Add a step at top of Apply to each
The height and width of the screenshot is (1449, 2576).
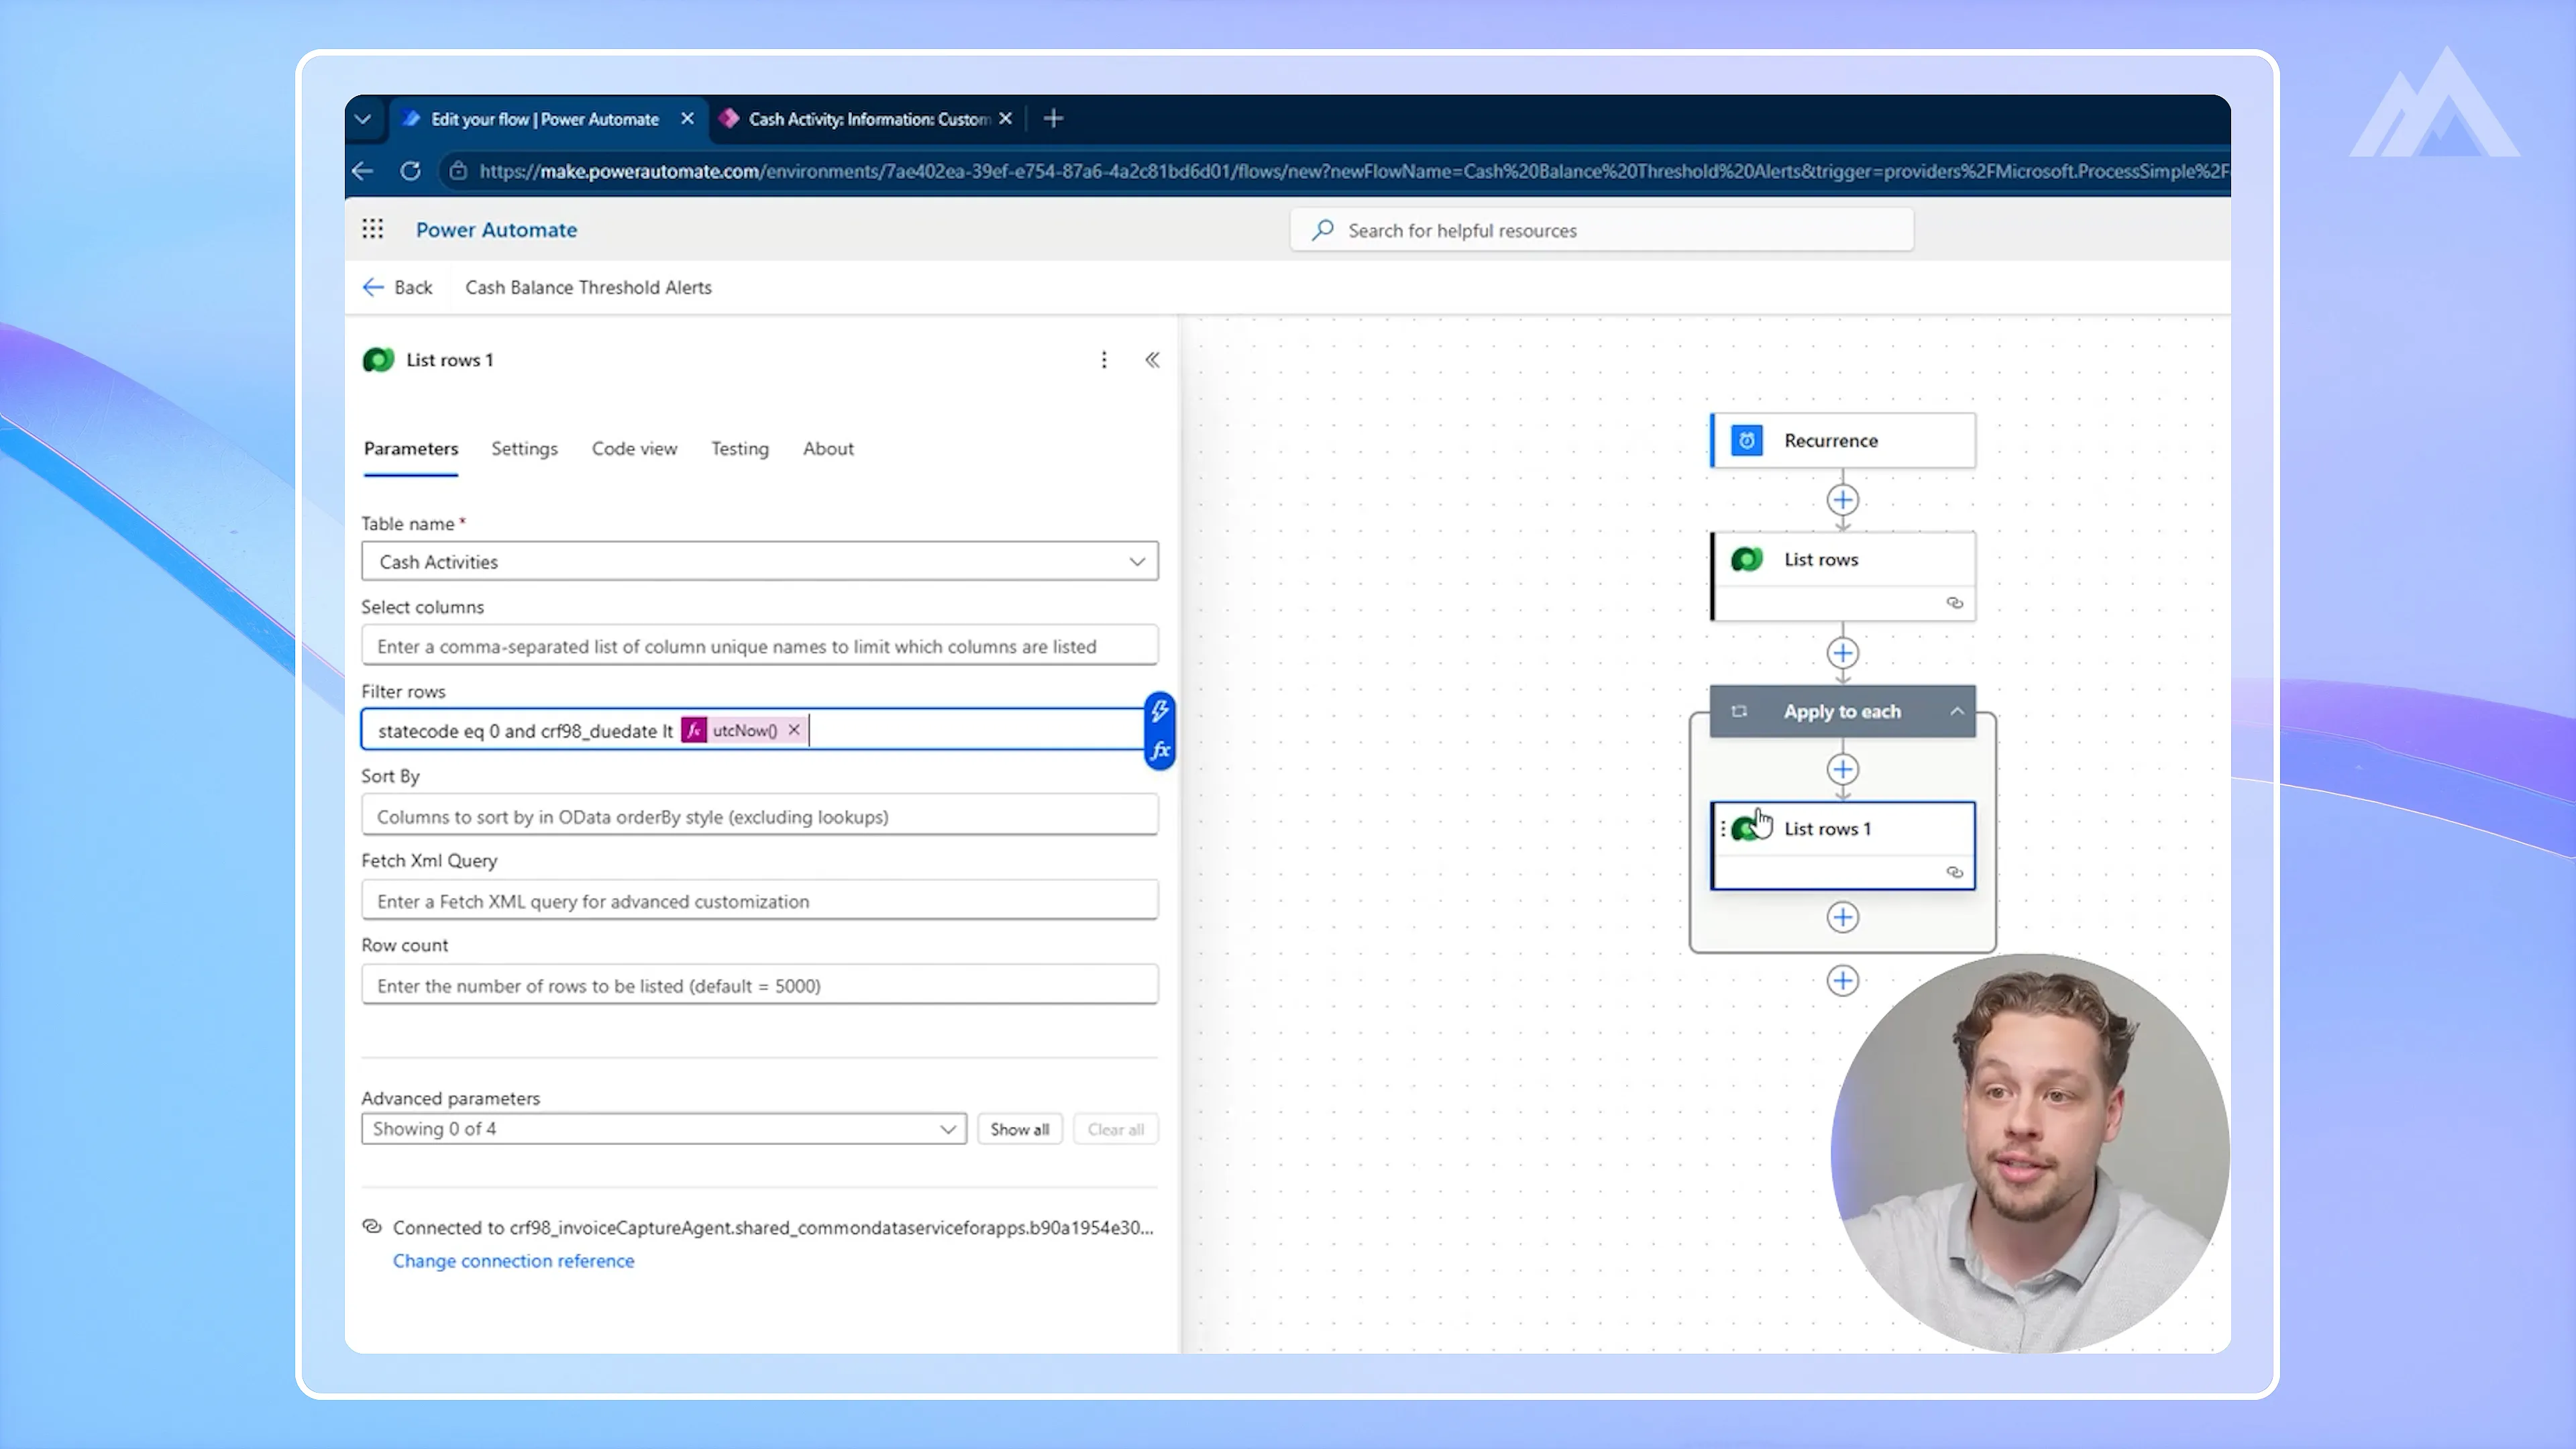click(x=1843, y=770)
